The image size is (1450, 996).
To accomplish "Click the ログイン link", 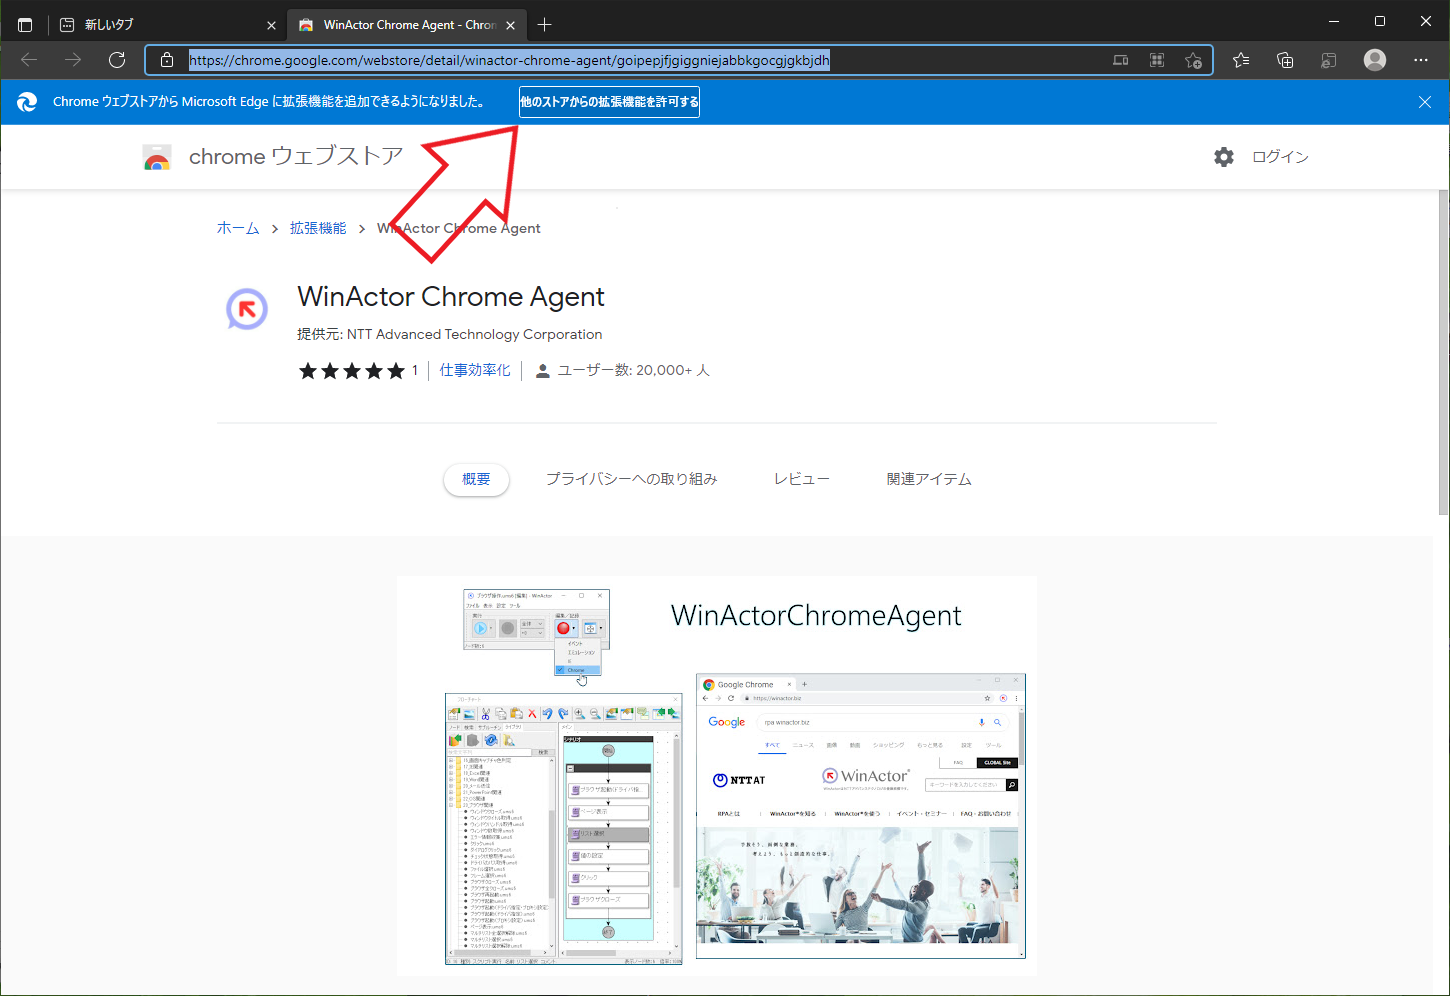I will [x=1280, y=156].
